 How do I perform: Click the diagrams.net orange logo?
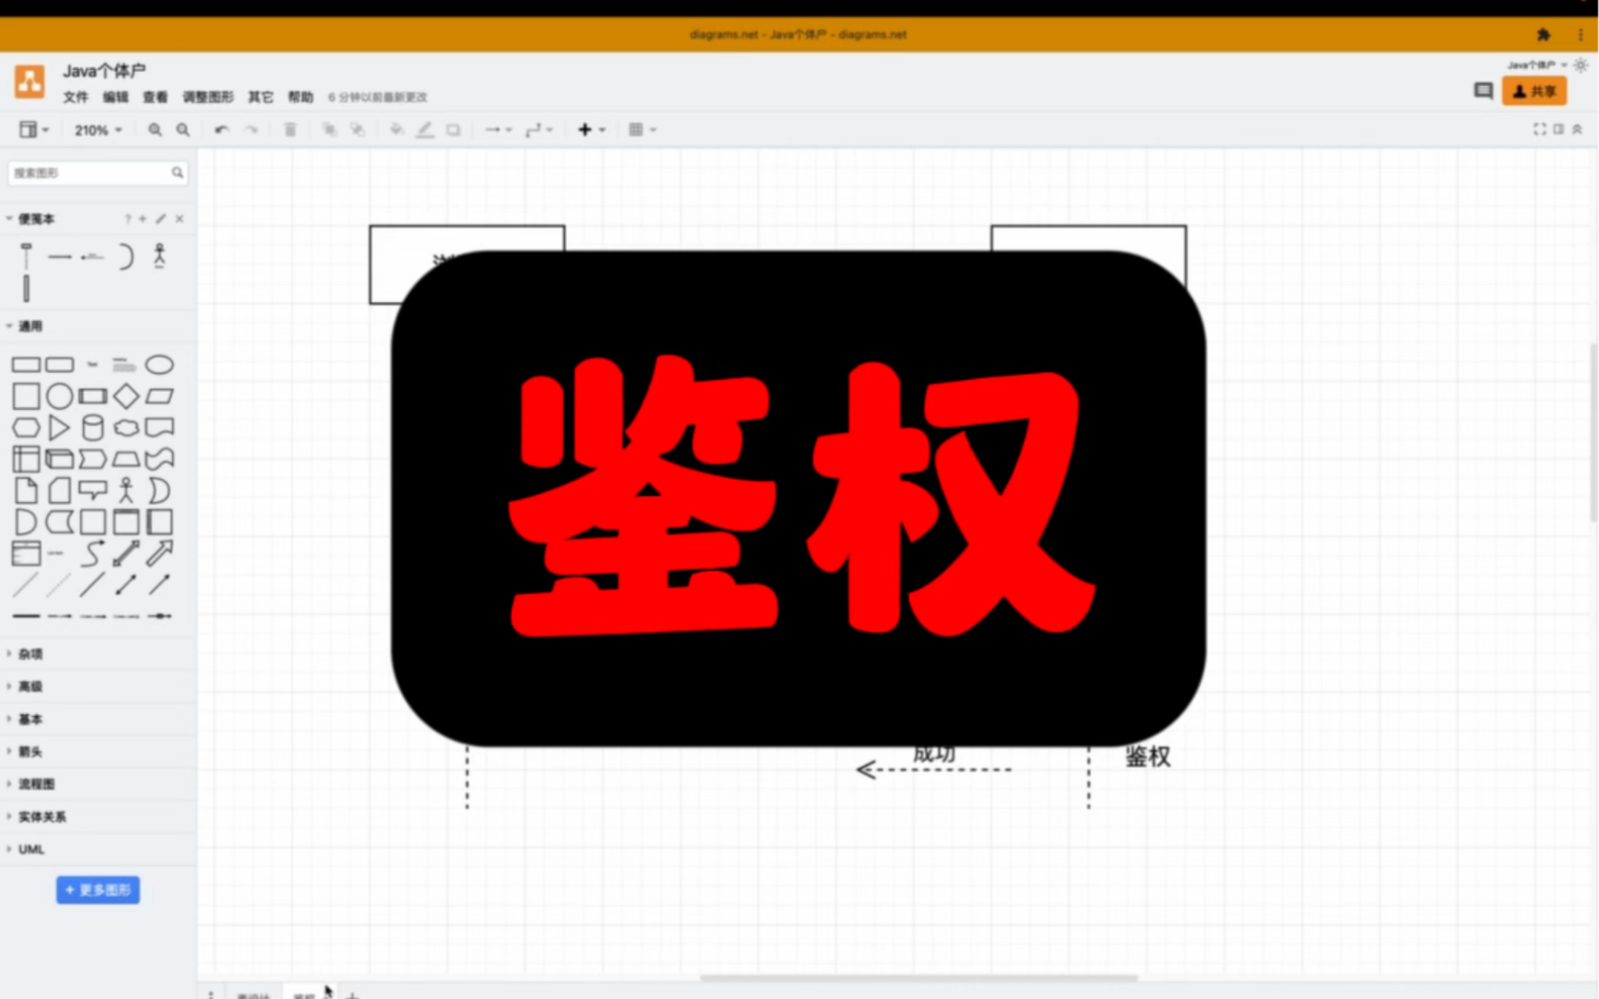pos(29,81)
